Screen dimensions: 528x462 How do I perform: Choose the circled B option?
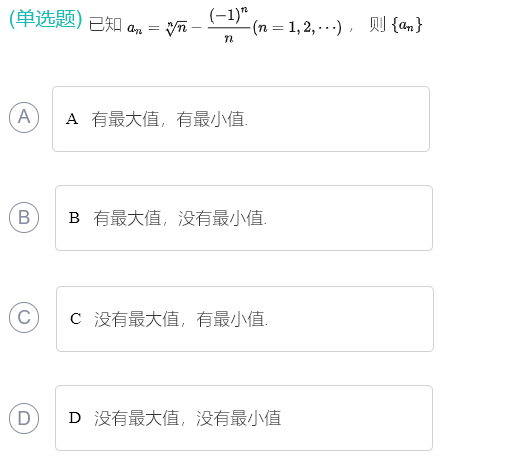click(x=24, y=217)
